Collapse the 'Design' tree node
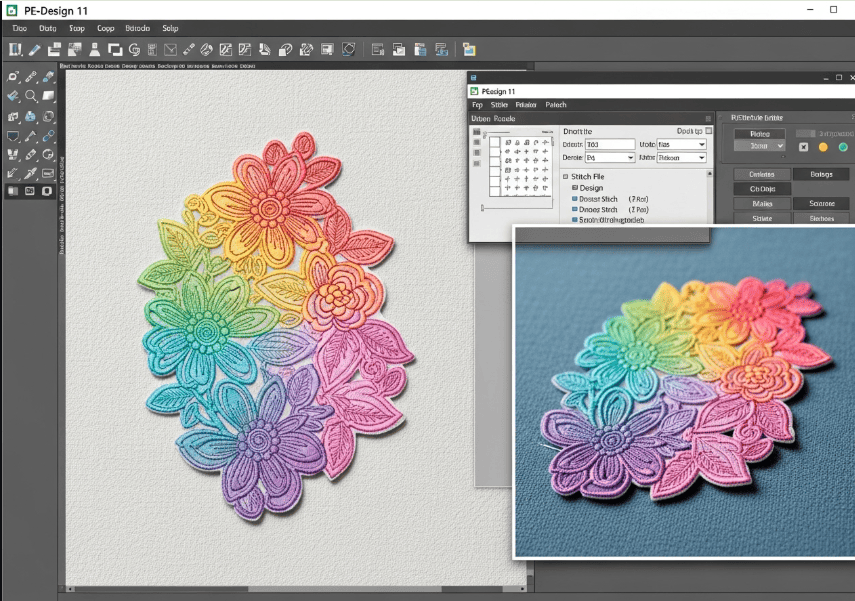855x601 pixels. [x=575, y=188]
